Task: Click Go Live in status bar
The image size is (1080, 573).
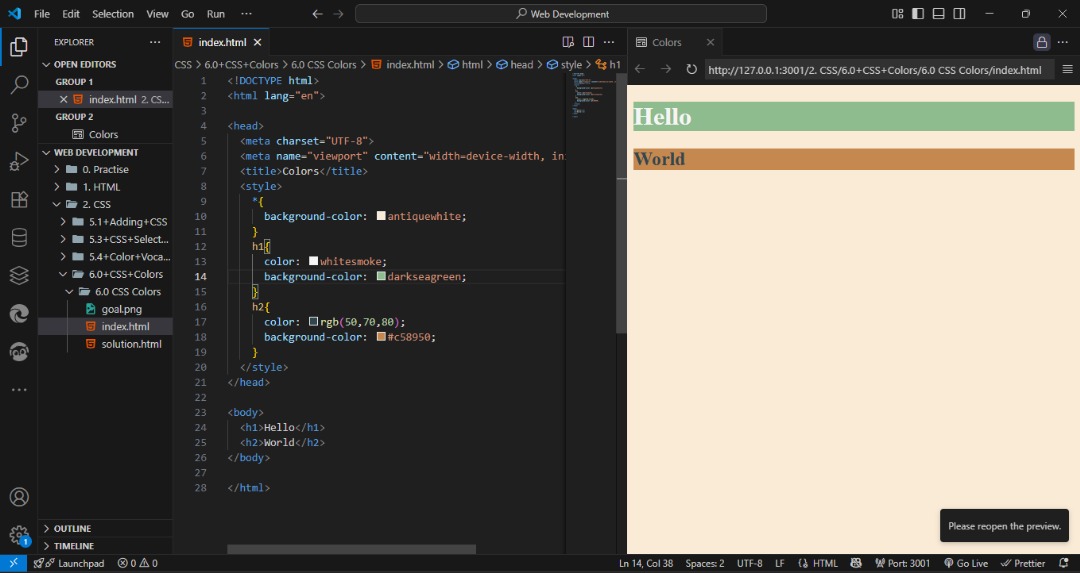Action: pos(966,563)
